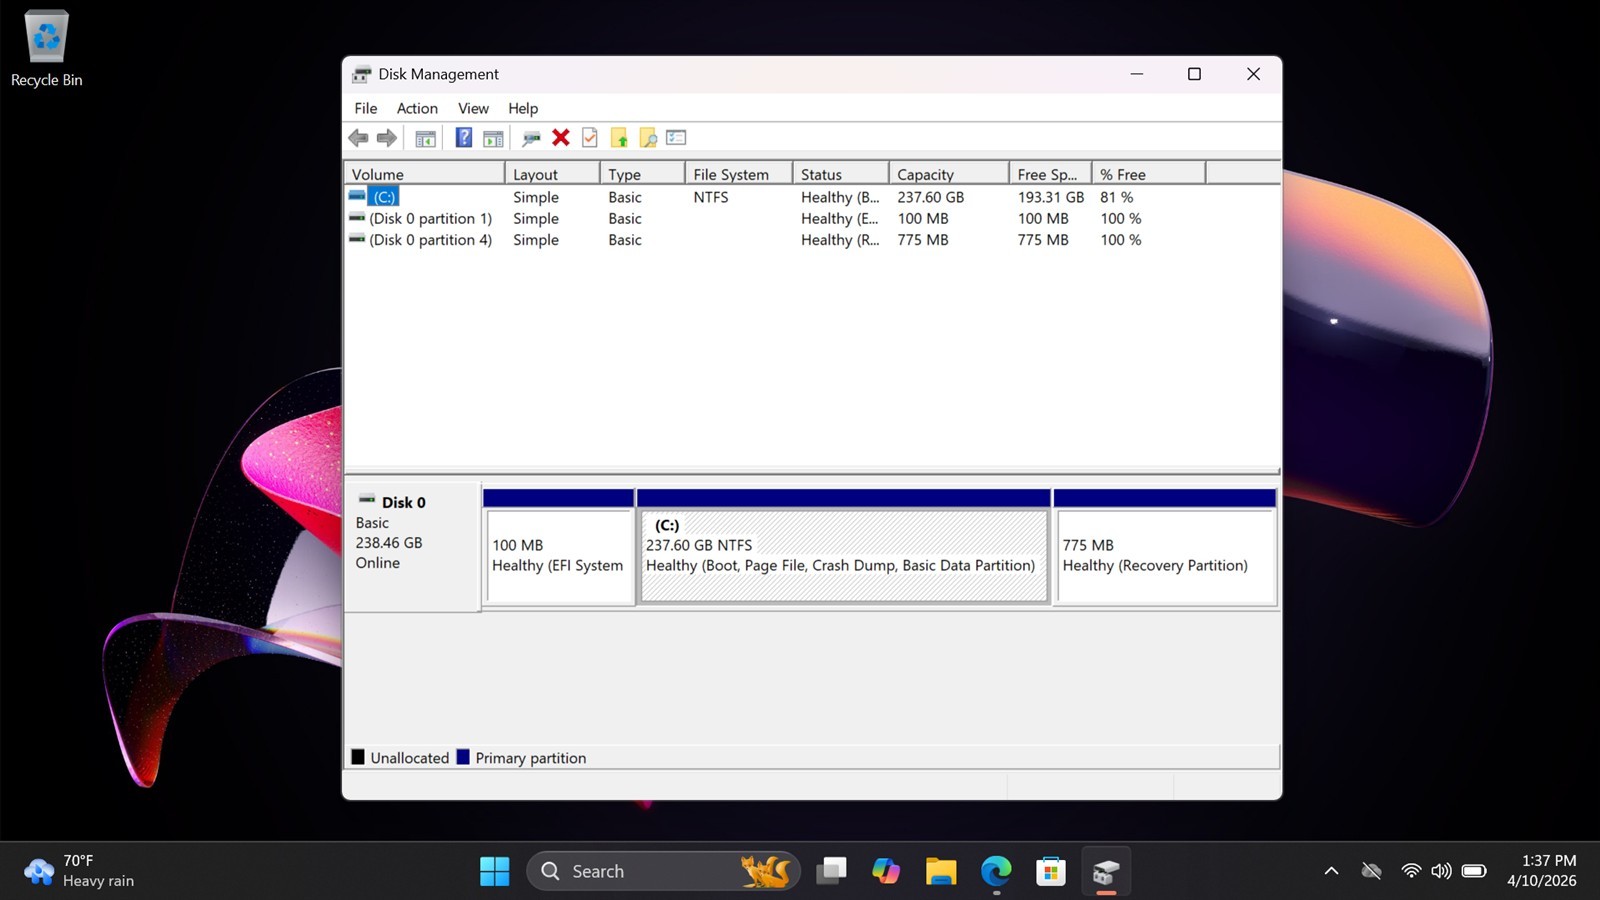
Task: Click the connect drive toolbar icon
Action: click(531, 138)
